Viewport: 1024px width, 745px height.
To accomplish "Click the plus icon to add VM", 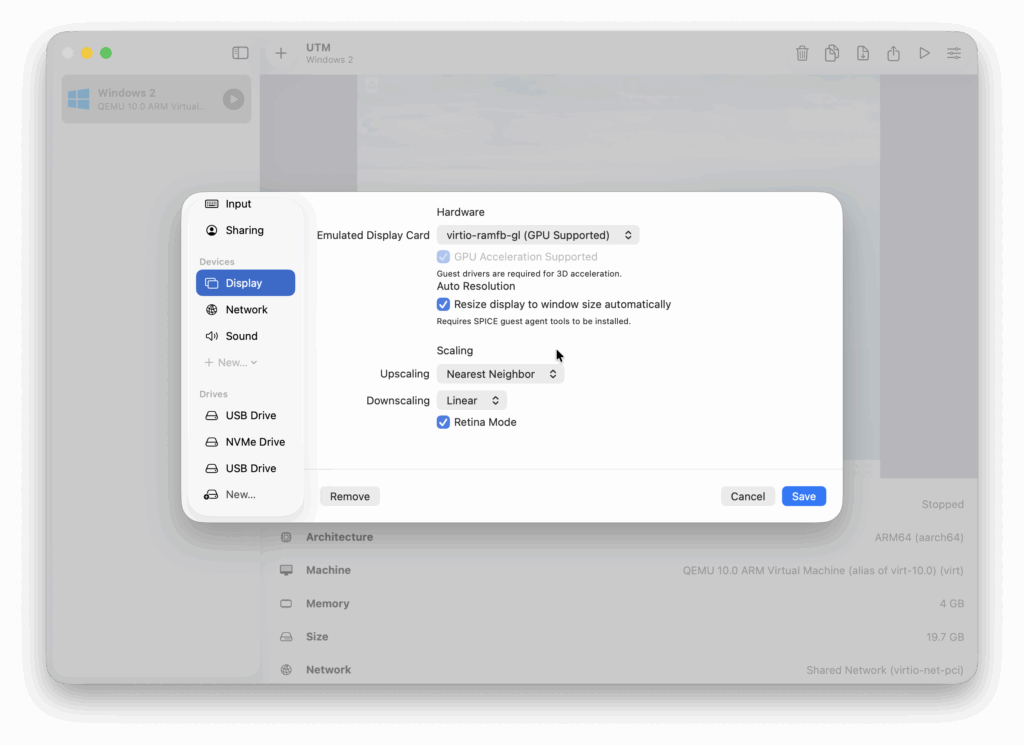I will point(281,53).
